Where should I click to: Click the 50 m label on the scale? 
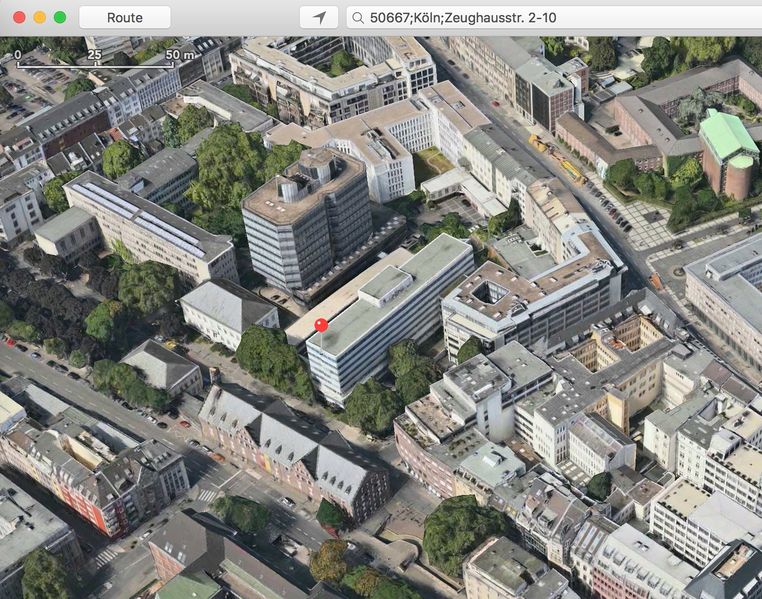[178, 55]
